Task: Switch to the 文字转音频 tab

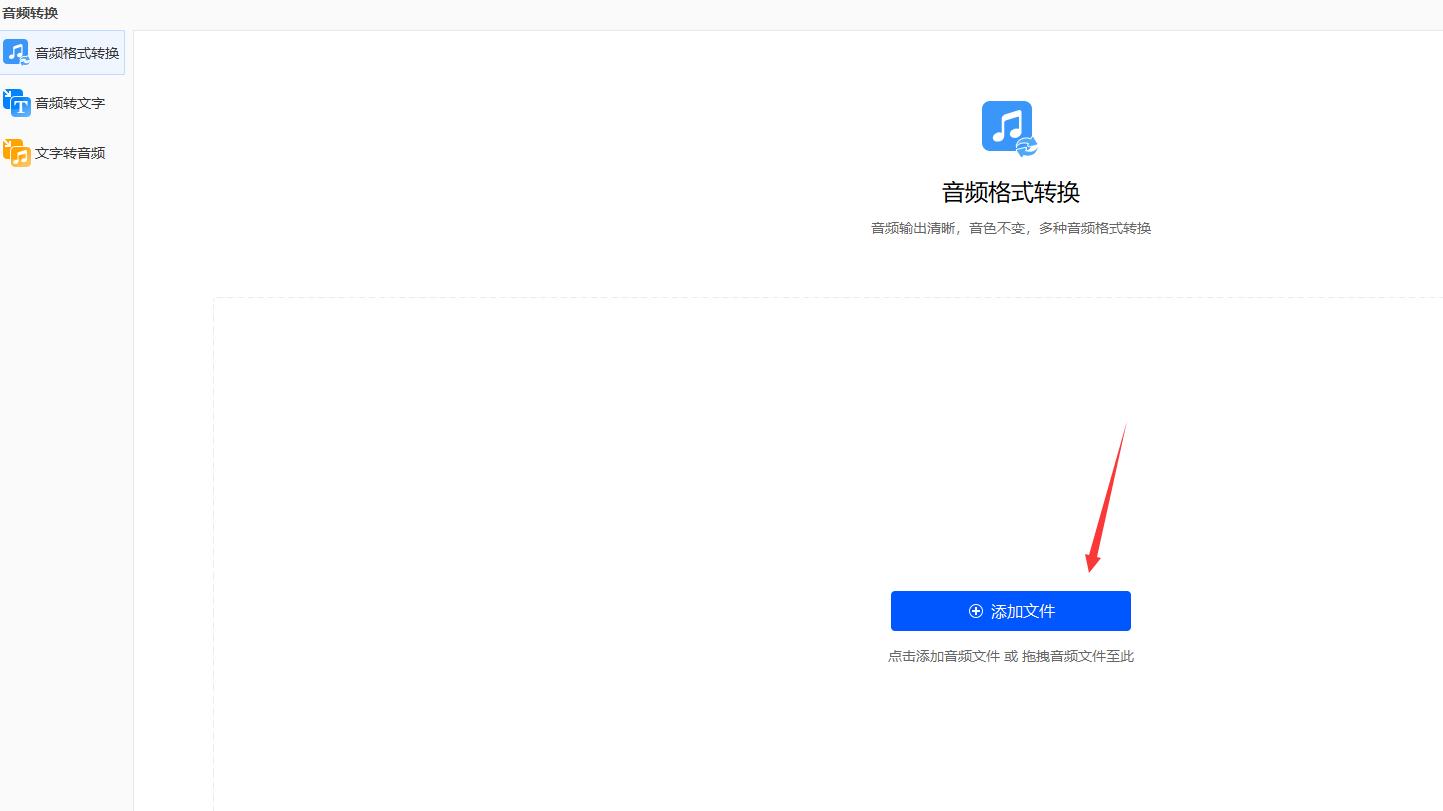Action: pos(68,152)
